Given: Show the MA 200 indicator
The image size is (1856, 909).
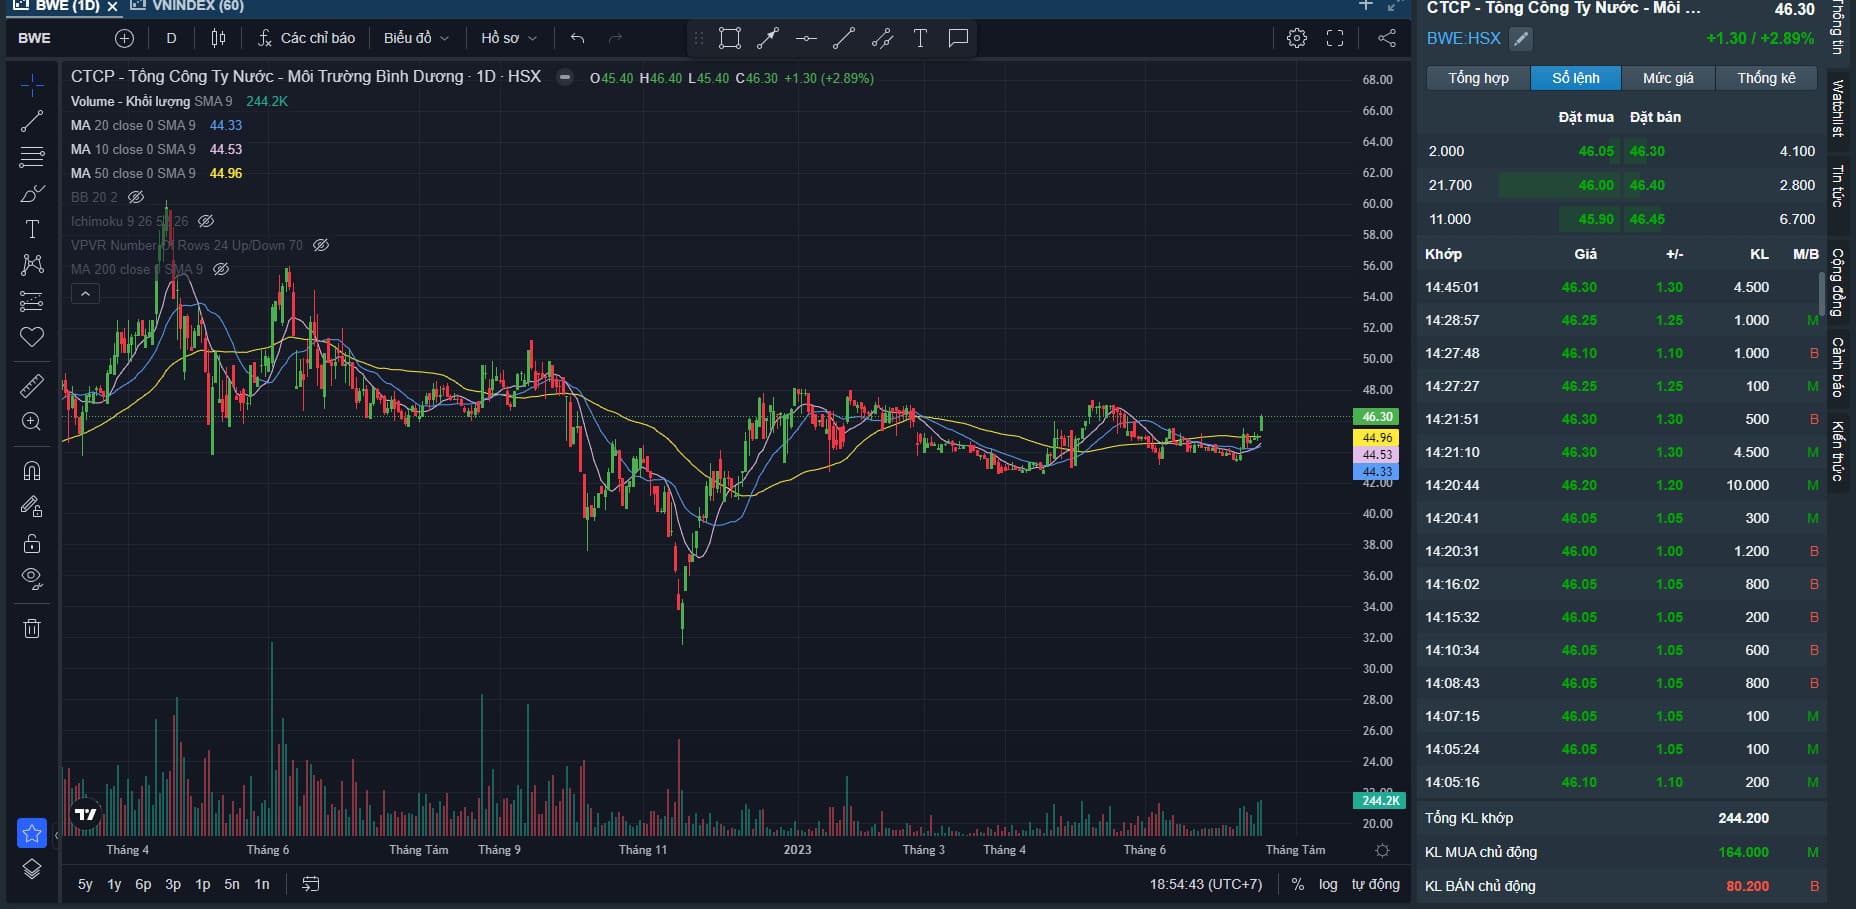Looking at the screenshot, I should coord(222,269).
